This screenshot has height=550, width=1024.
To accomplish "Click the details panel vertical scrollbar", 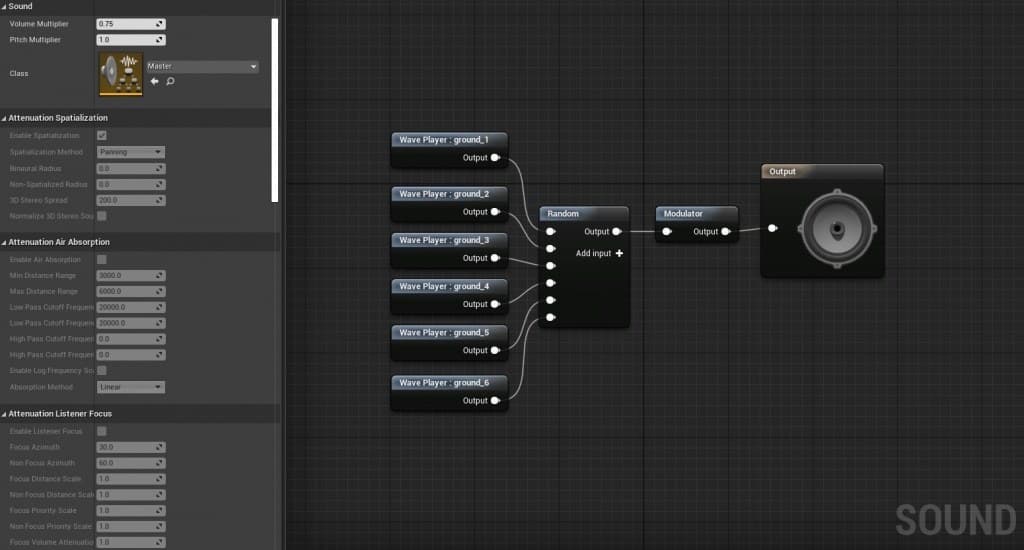I will [275, 110].
